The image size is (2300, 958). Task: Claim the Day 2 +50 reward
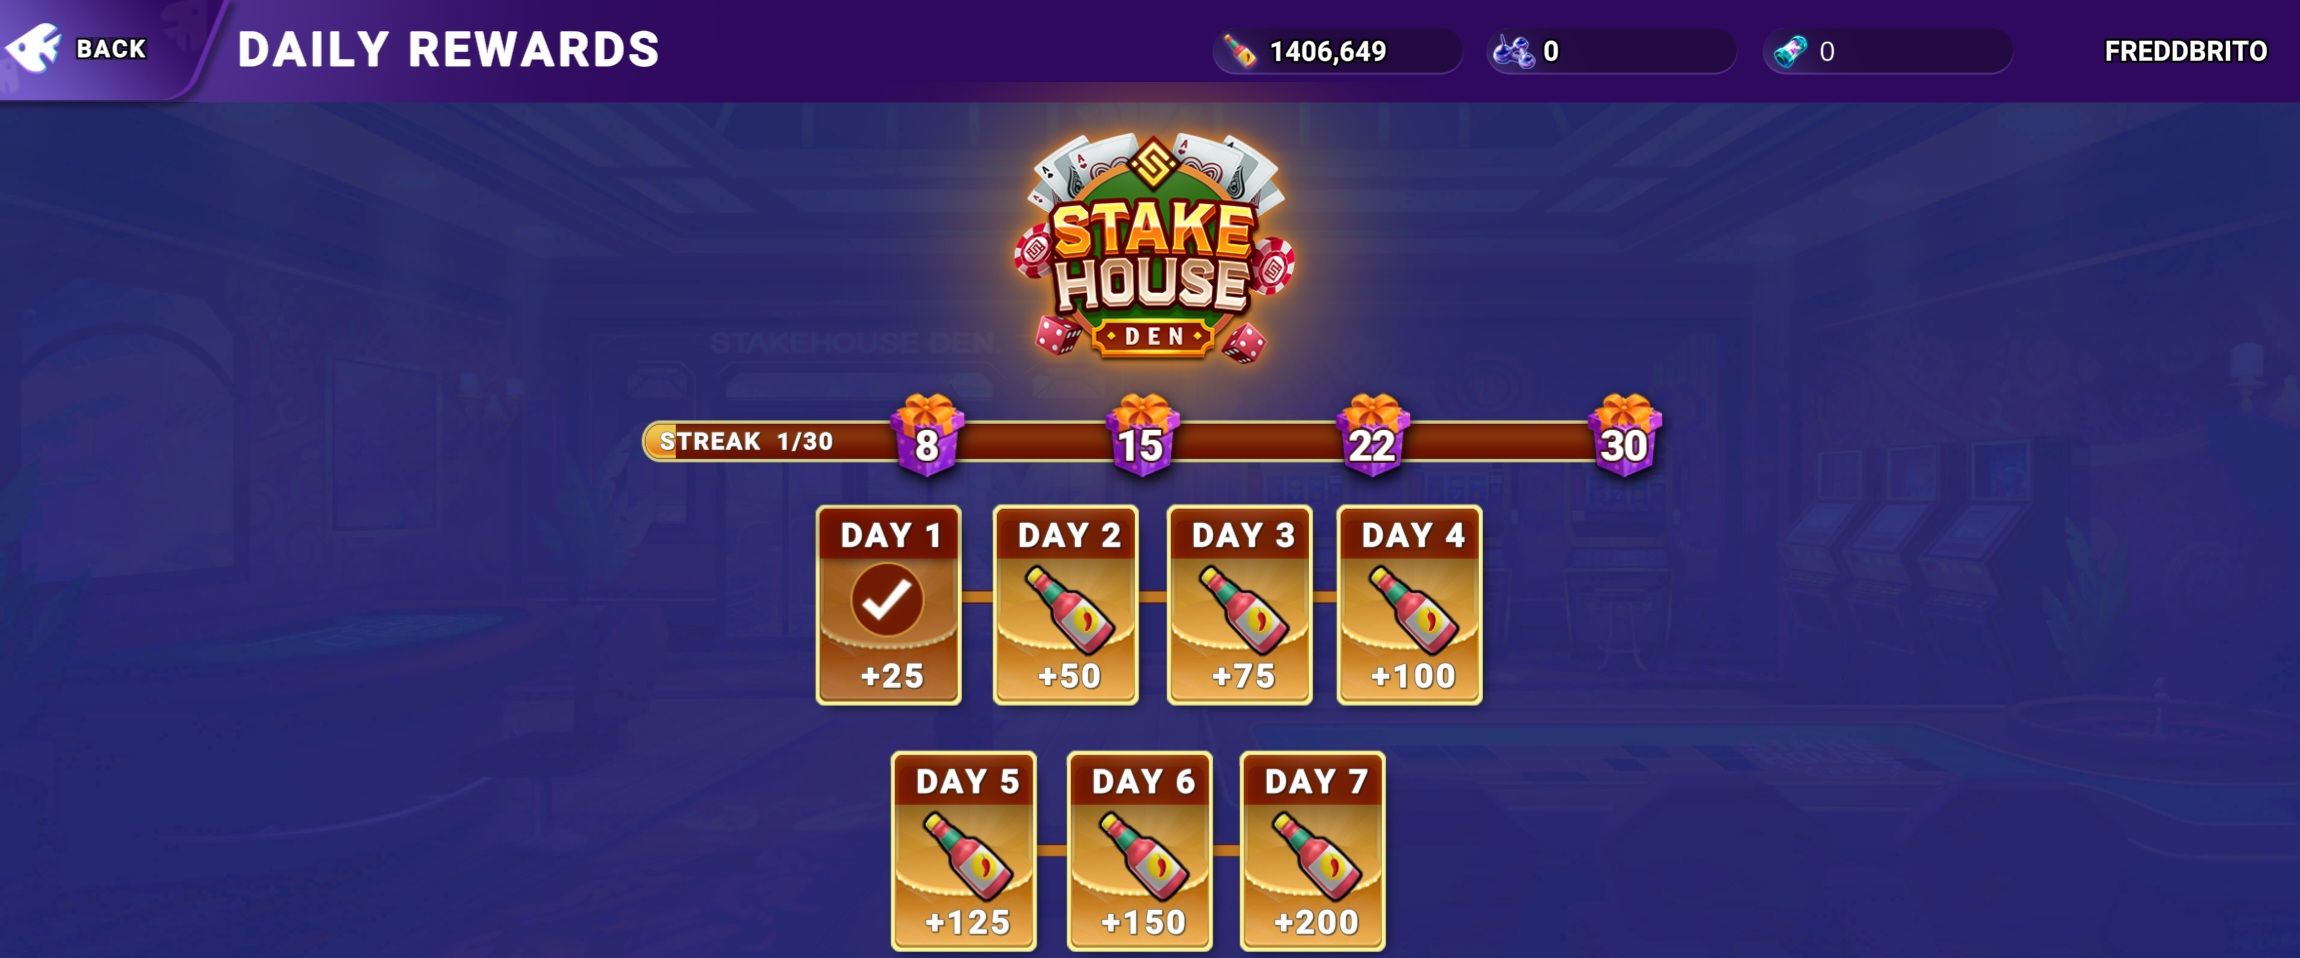1065,605
